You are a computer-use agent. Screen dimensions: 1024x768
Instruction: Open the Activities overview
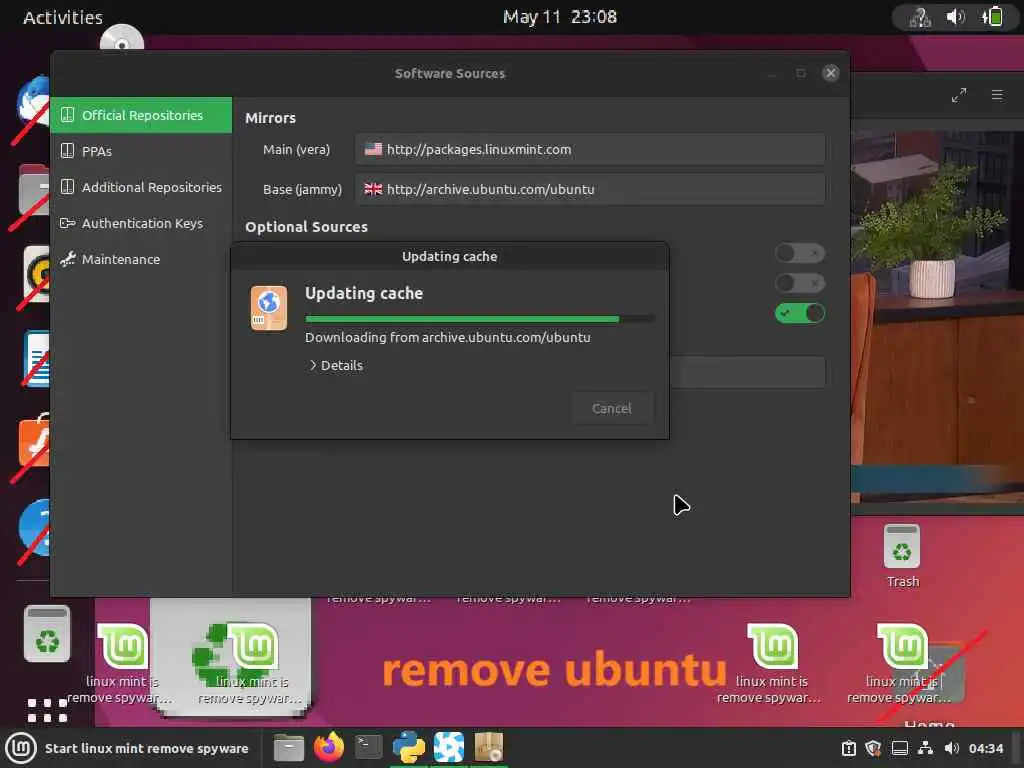tap(63, 17)
